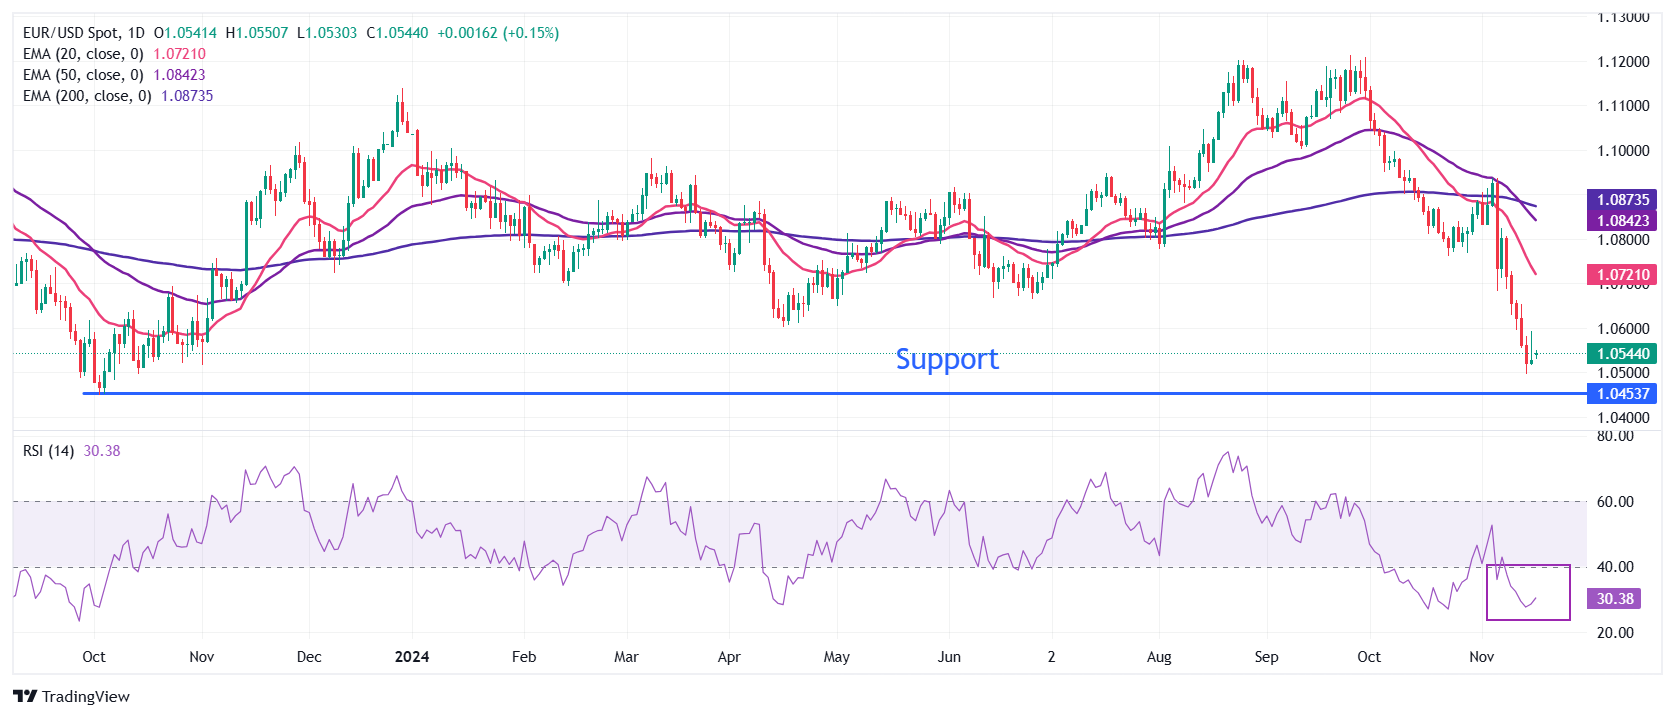Click the 1.12000 price axis label
This screenshot has width=1675, height=718.
click(1622, 62)
